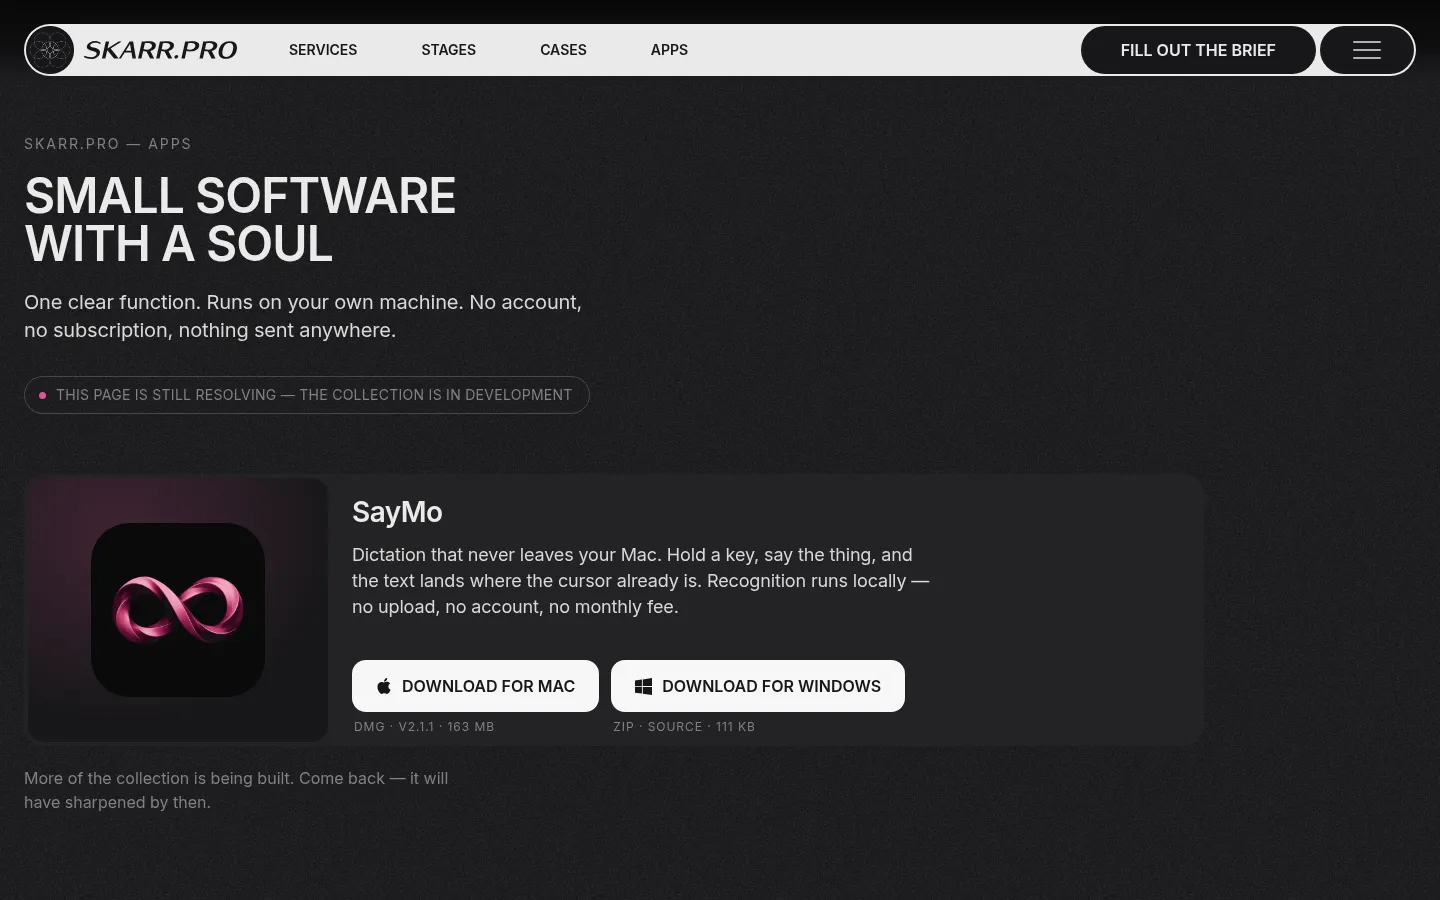Click the SayMo app title
This screenshot has width=1440, height=900.
(x=397, y=512)
